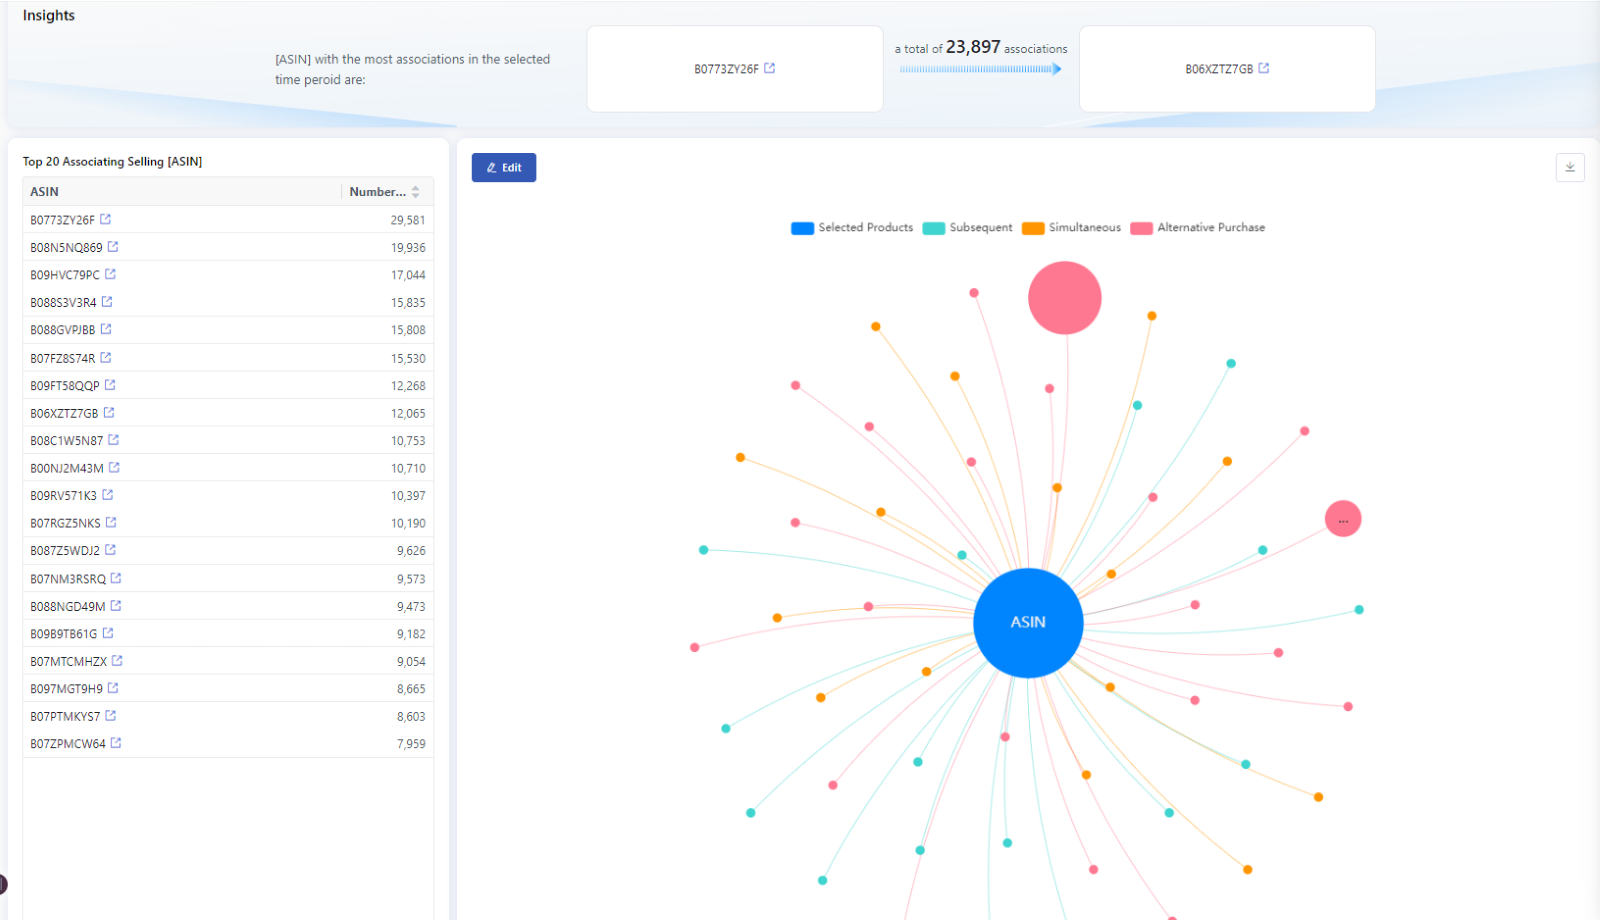This screenshot has width=1600, height=920.
Task: Open external link icon for B07ZPMCW64
Action: coord(116,742)
